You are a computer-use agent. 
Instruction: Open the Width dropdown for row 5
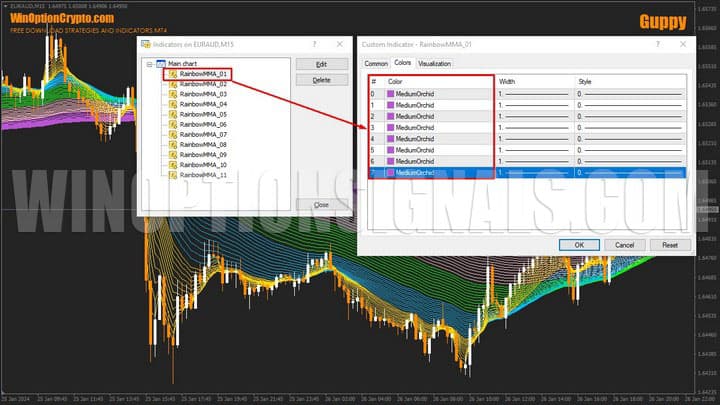(534, 150)
